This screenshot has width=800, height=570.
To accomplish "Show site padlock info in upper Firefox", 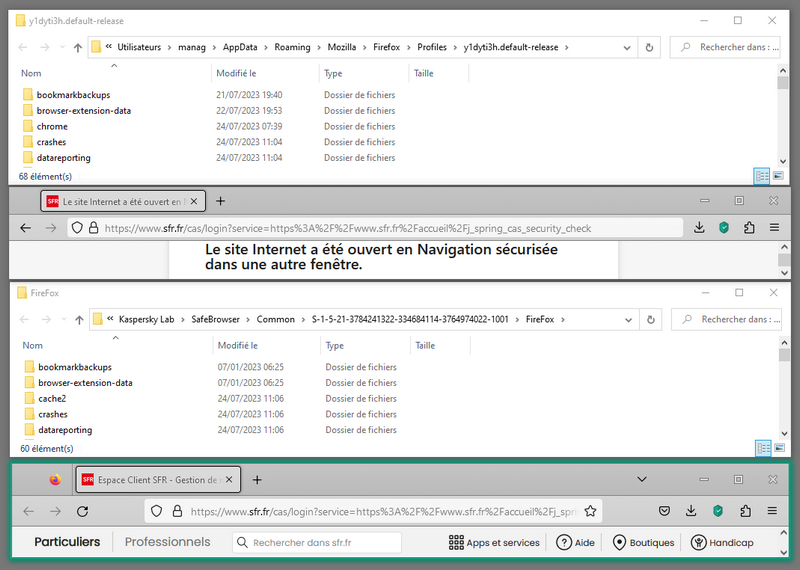I will pos(93,228).
